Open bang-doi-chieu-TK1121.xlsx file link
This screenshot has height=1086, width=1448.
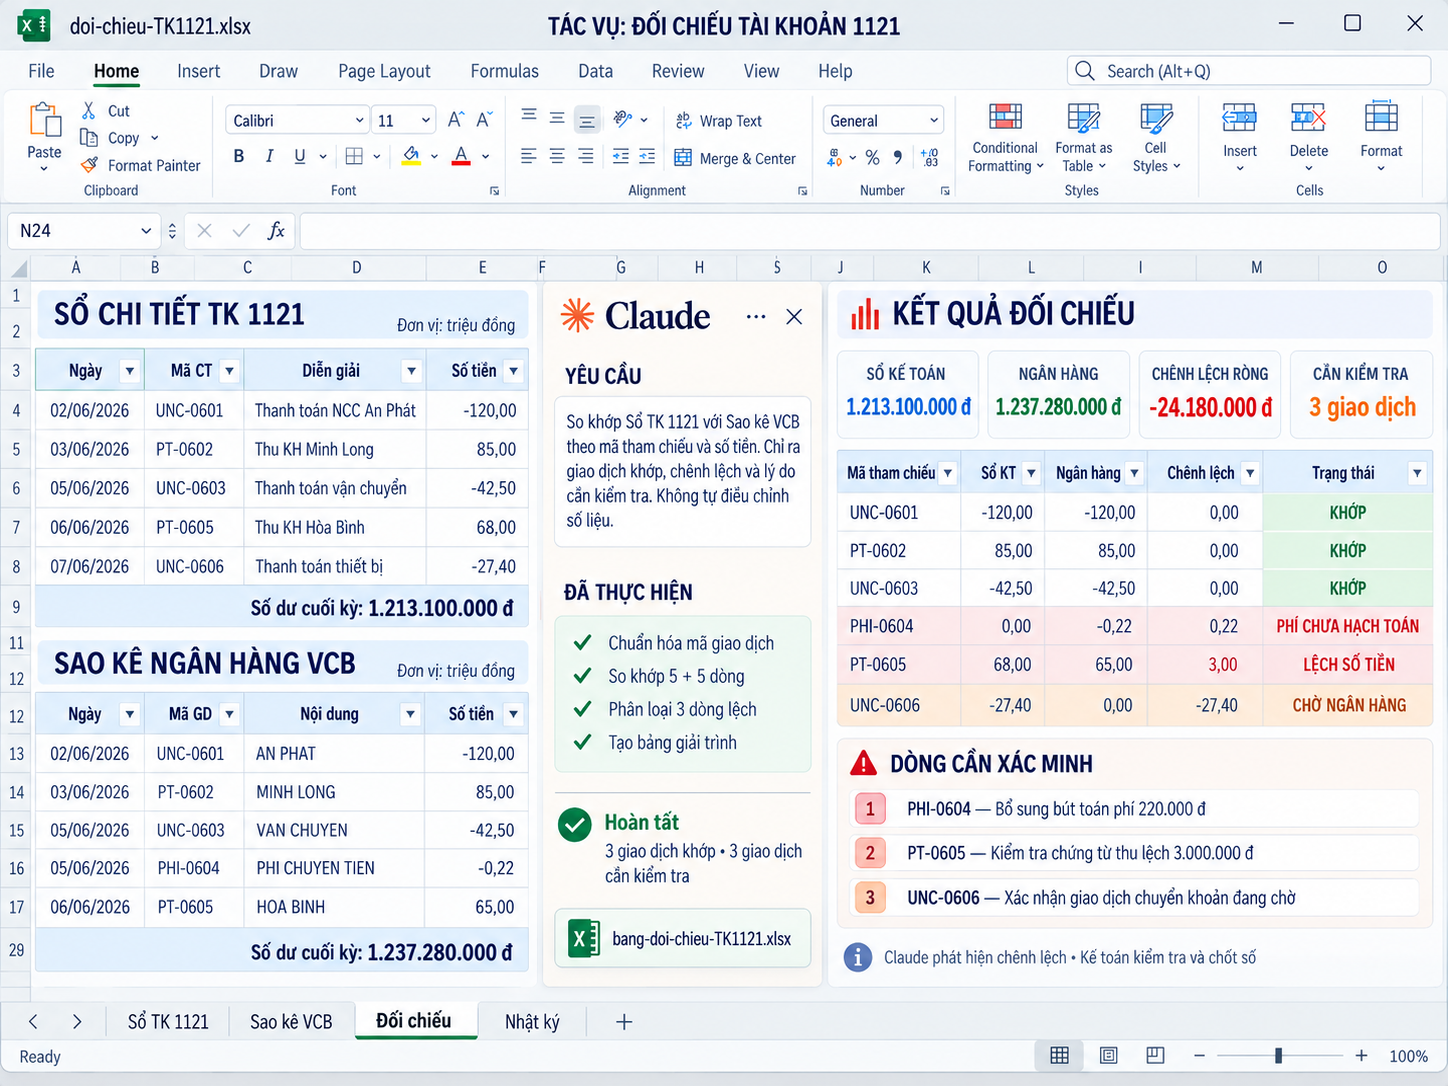pos(682,939)
